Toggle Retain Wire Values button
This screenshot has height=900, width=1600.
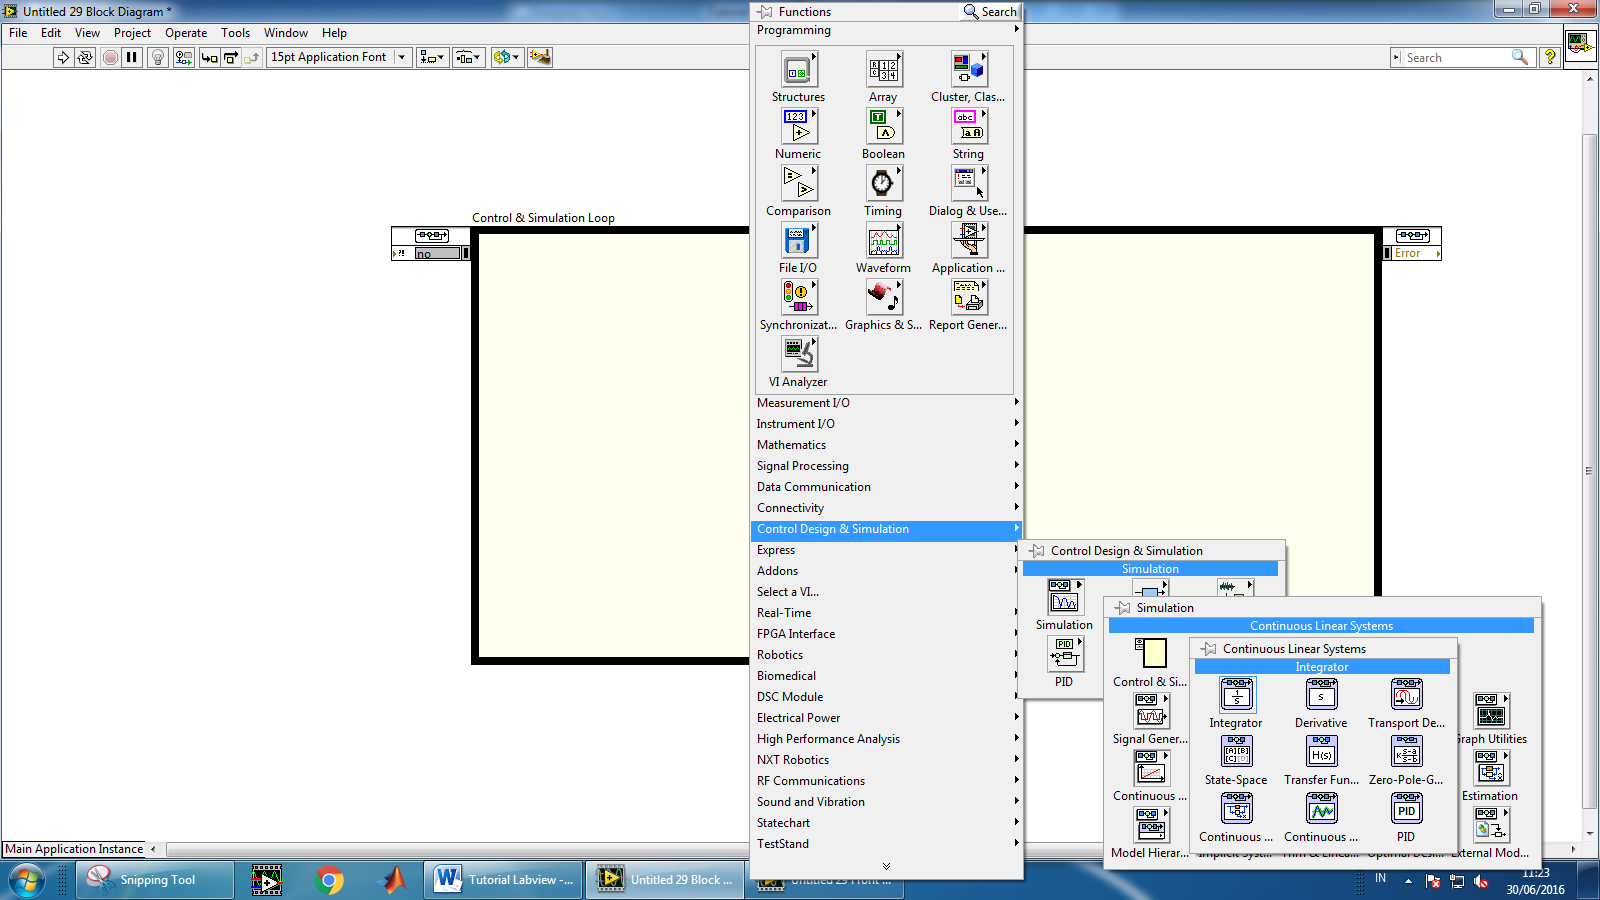pos(184,57)
